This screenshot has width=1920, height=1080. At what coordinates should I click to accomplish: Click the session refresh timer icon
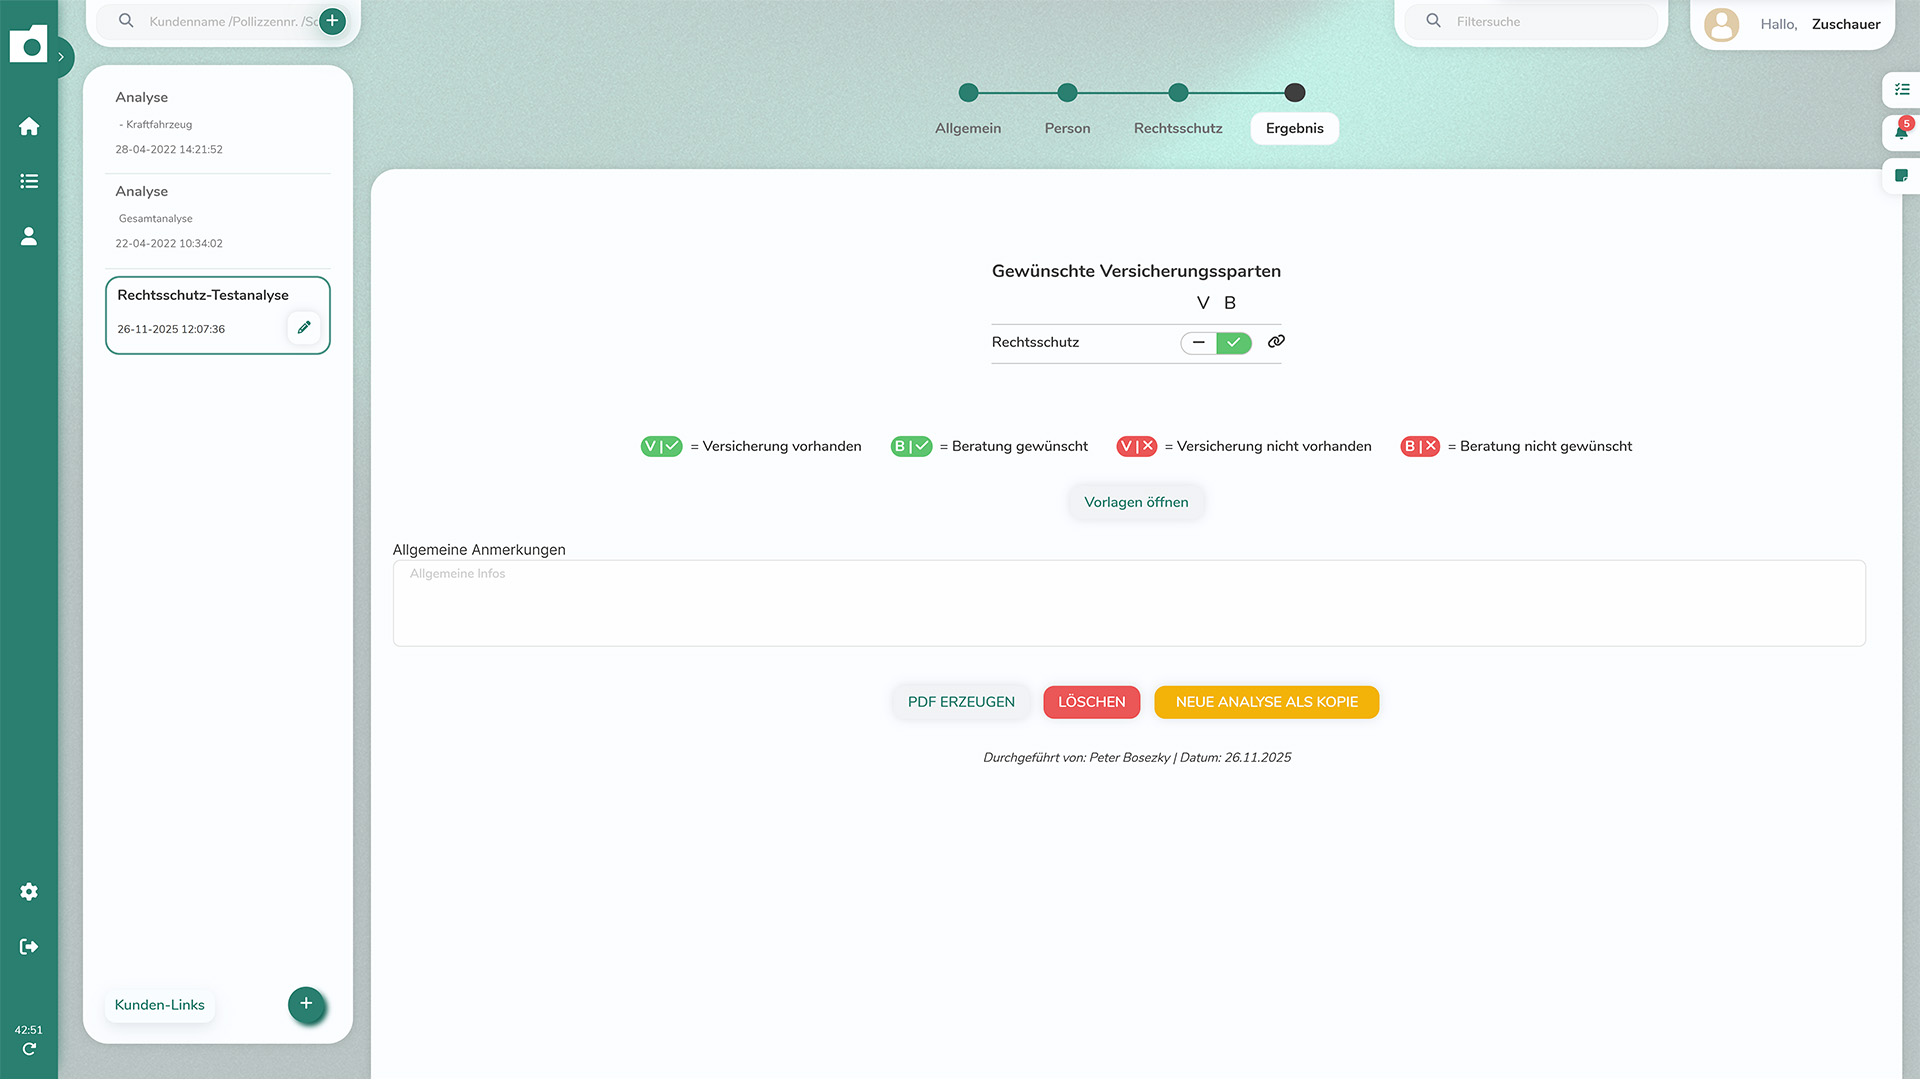coord(29,1049)
